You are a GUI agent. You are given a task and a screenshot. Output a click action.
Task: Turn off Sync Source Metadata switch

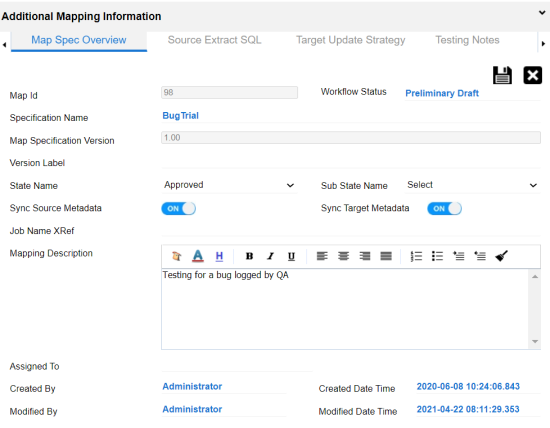tap(179, 208)
